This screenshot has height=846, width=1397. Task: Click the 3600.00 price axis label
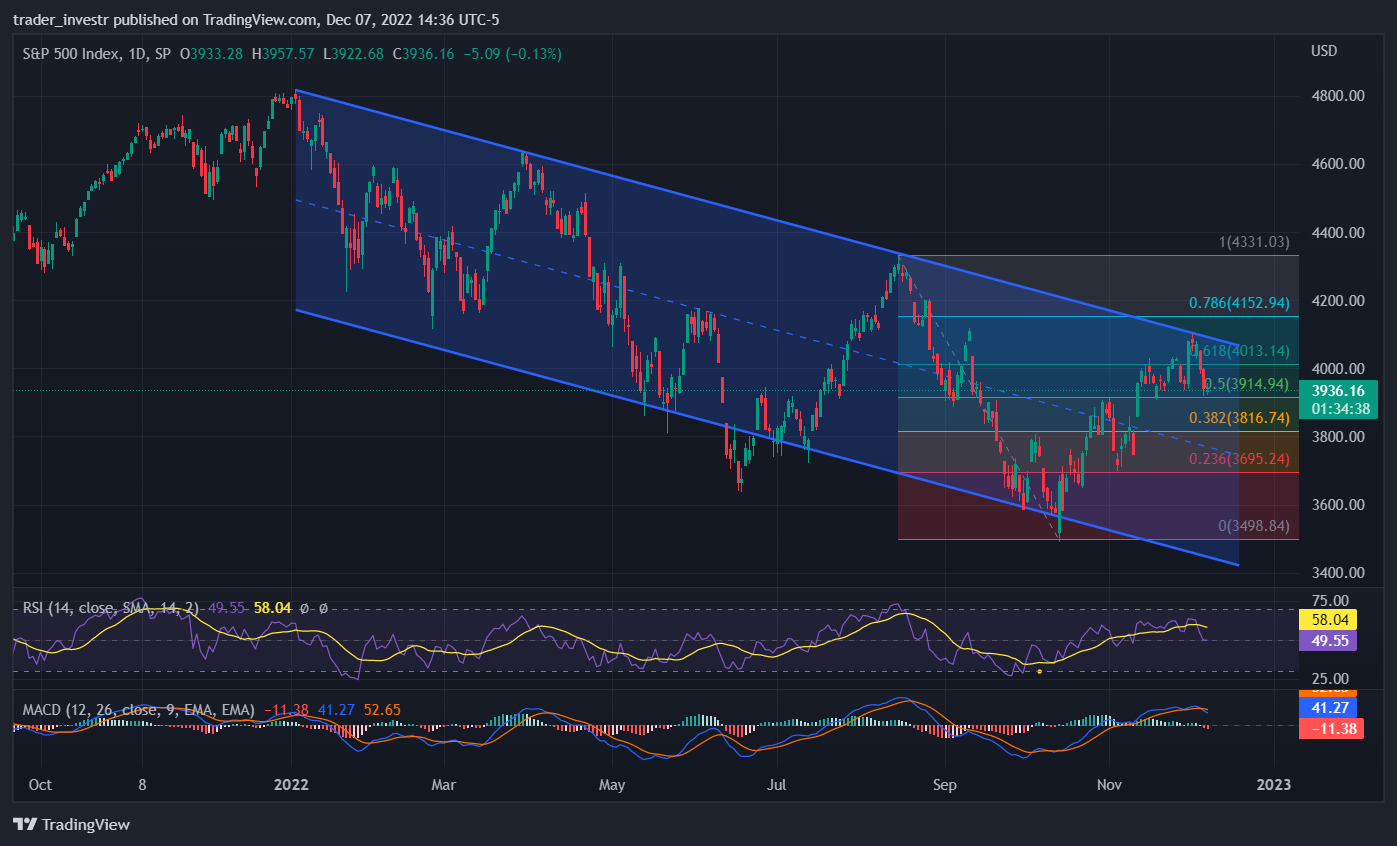point(1339,505)
